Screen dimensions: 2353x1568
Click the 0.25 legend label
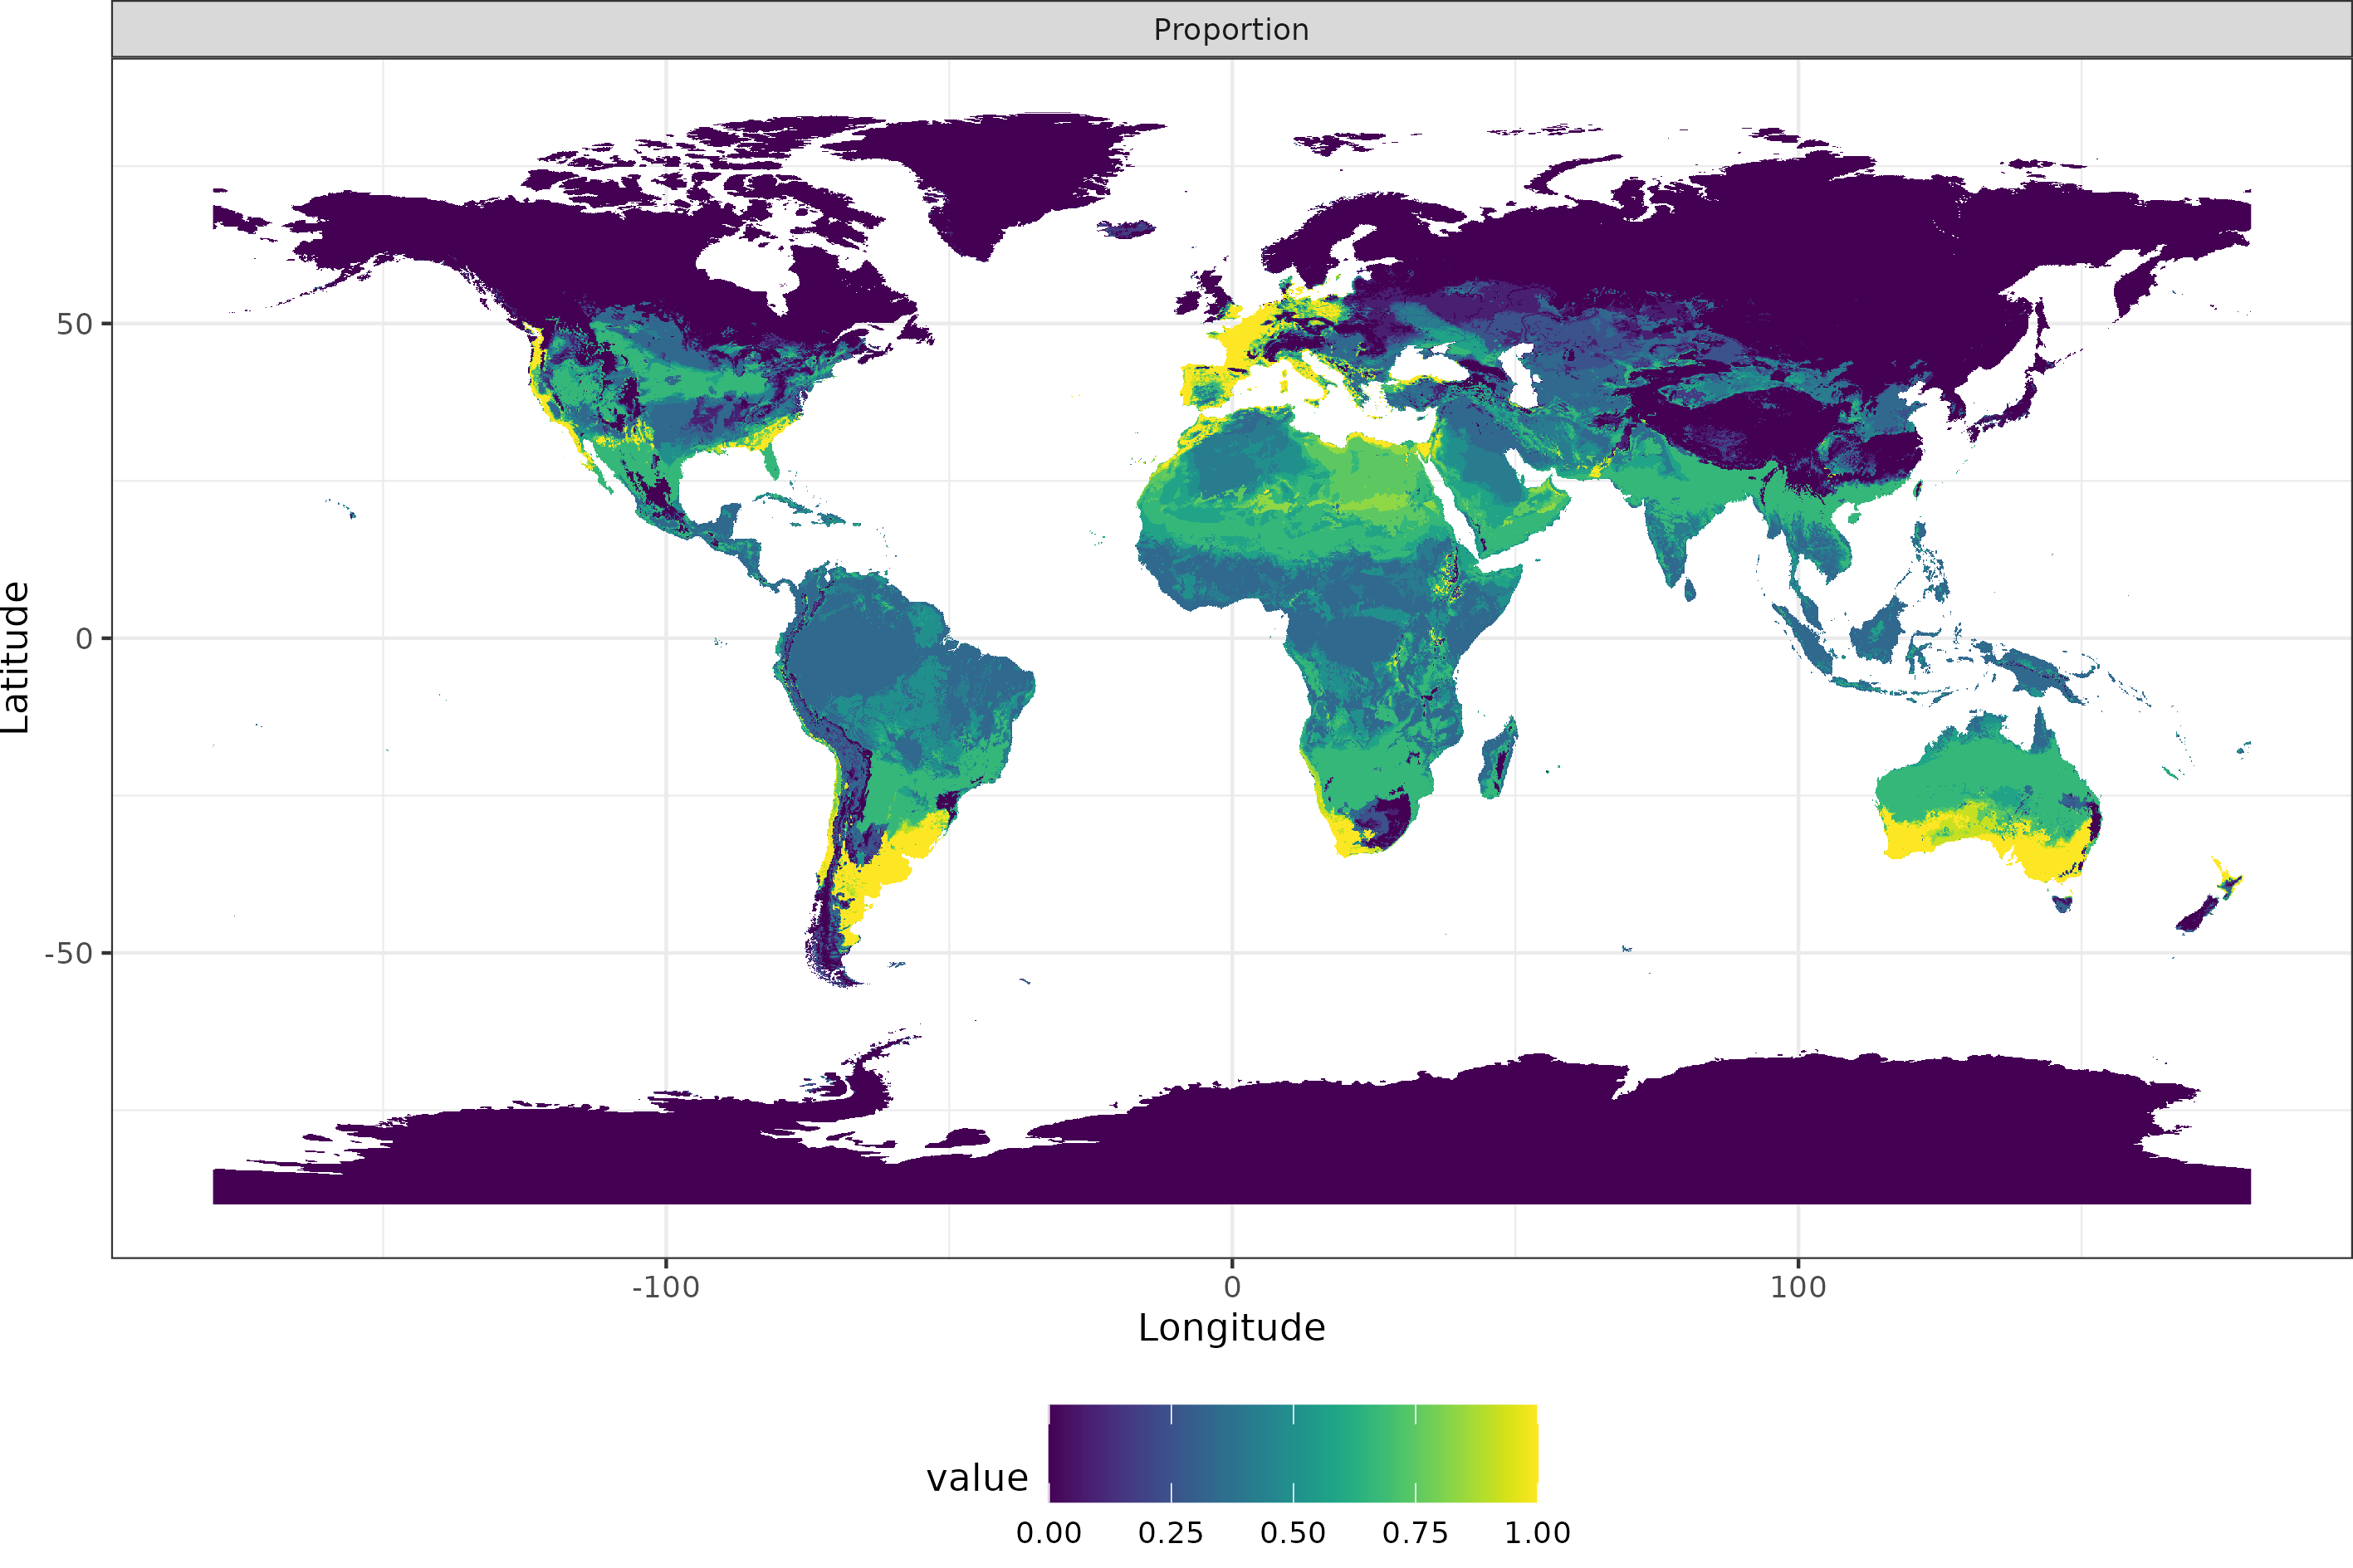[x=1170, y=1533]
